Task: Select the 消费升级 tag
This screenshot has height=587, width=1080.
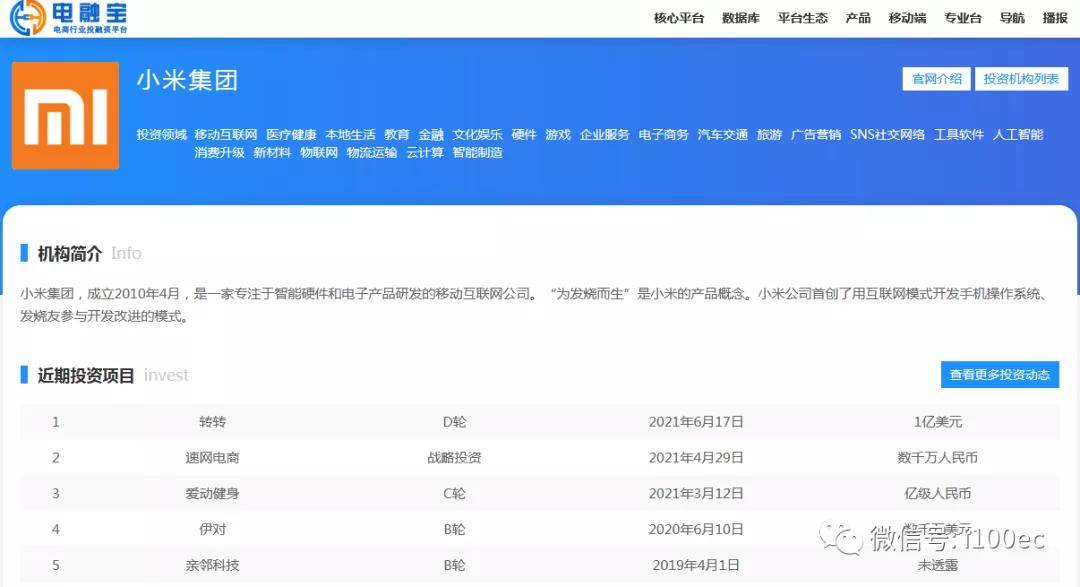Action: (220, 152)
